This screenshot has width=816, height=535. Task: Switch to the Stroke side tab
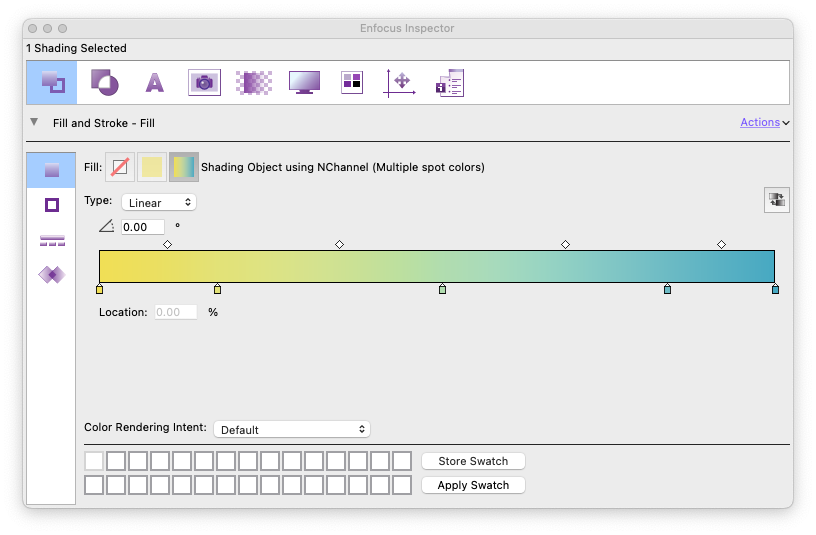(52, 205)
